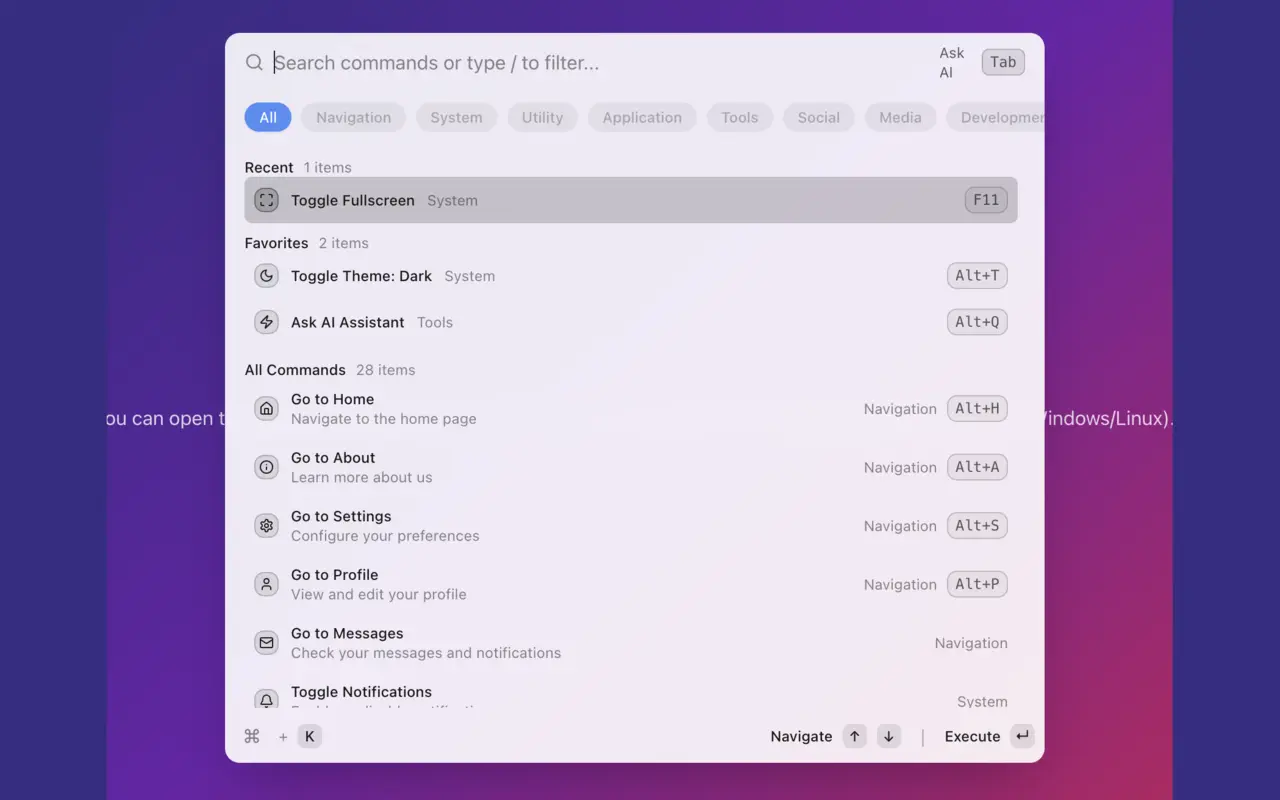The image size is (1280, 800).
Task: Switch to the Utility filter
Action: tap(543, 117)
